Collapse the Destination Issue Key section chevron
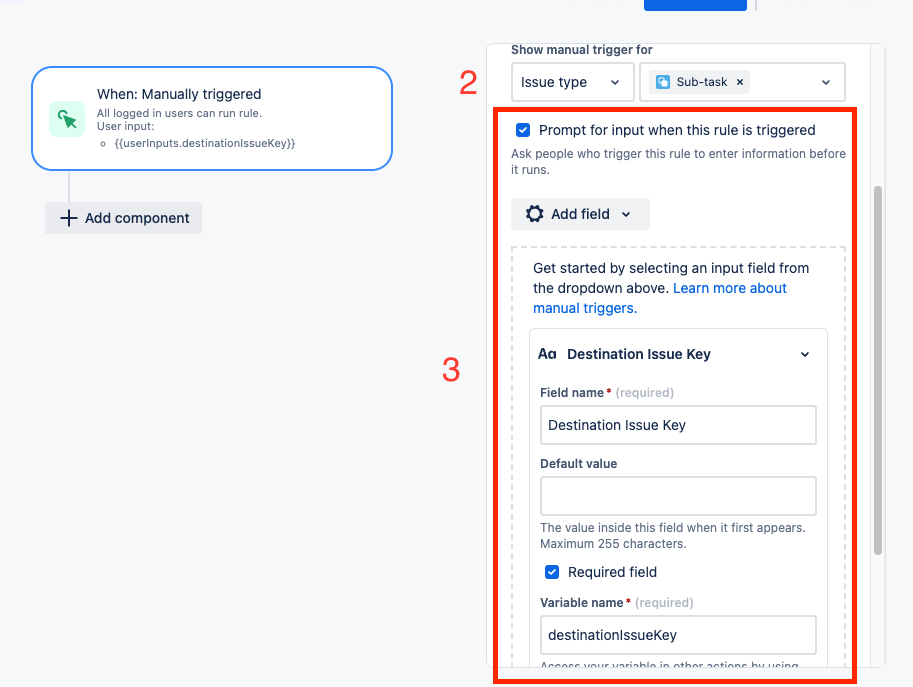Viewport: 913px width, 687px height. coord(805,354)
